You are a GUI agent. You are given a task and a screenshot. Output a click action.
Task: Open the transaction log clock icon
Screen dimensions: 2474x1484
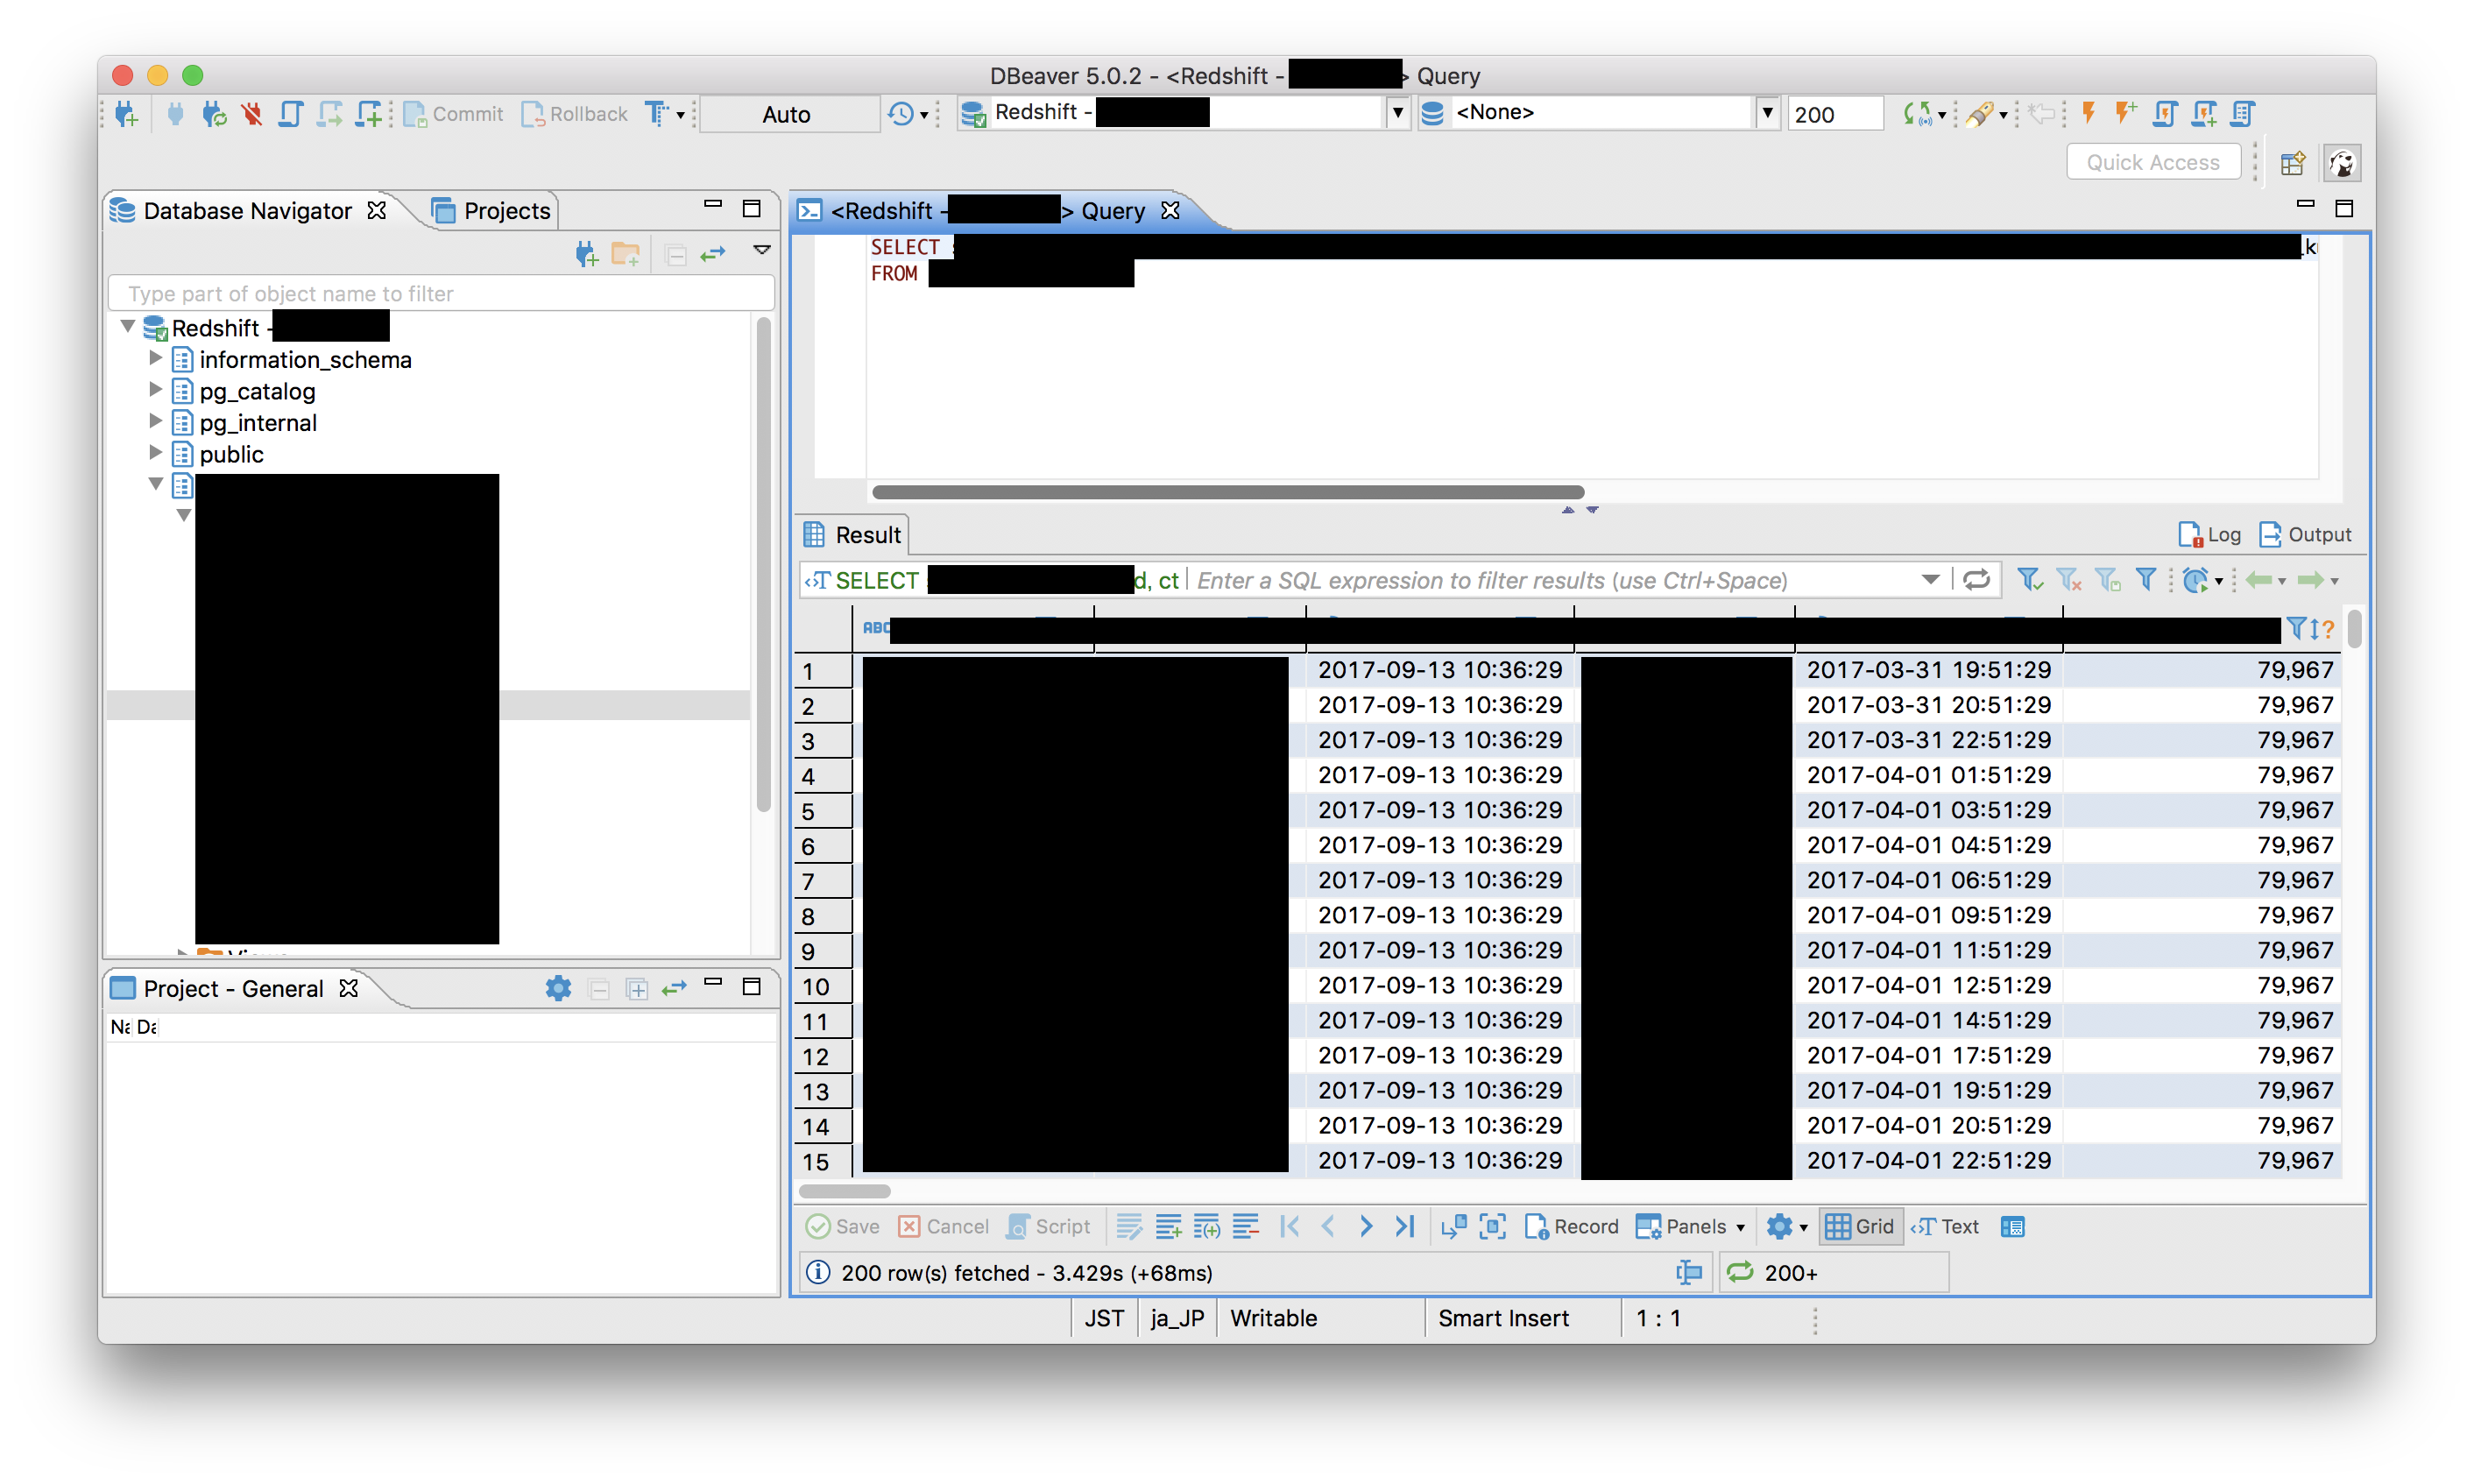[x=901, y=114]
